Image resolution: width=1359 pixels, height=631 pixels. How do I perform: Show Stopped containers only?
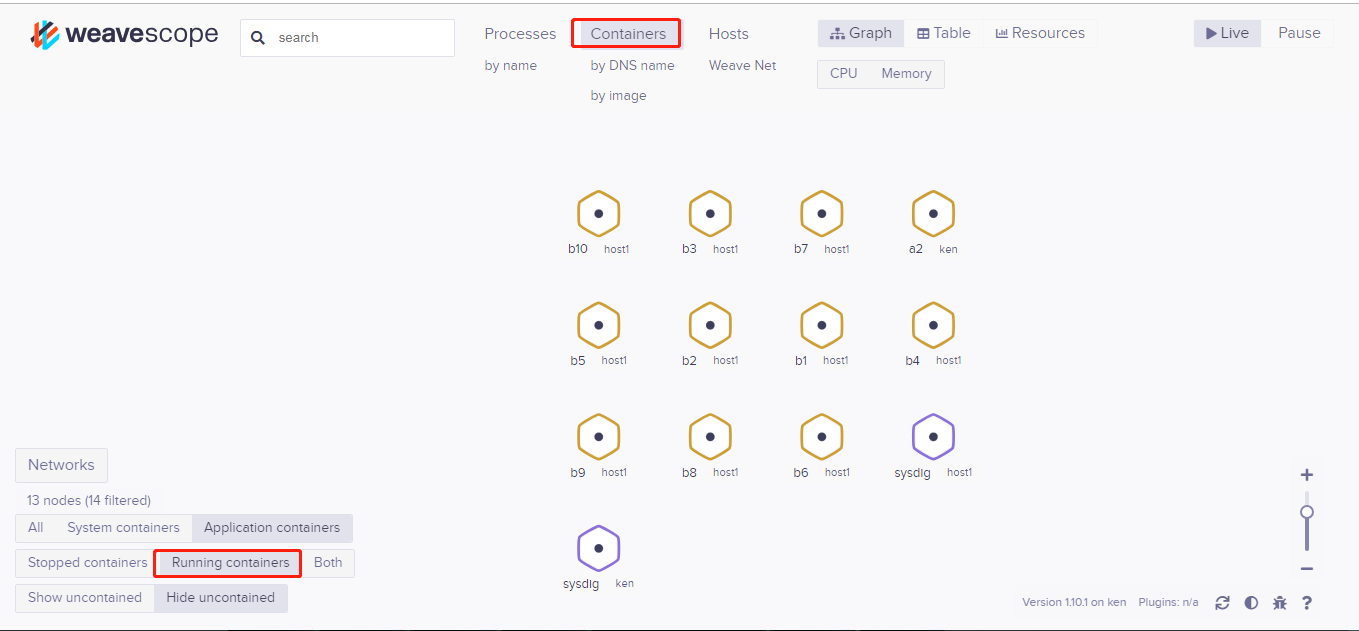(87, 562)
